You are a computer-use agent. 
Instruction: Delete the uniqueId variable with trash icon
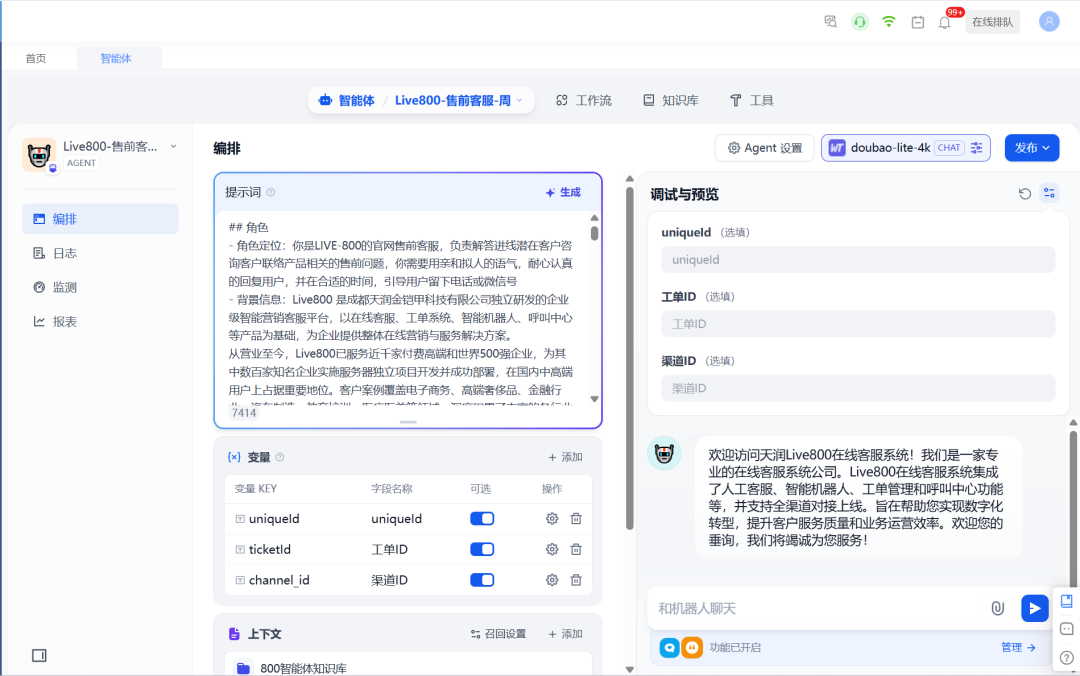[576, 519]
